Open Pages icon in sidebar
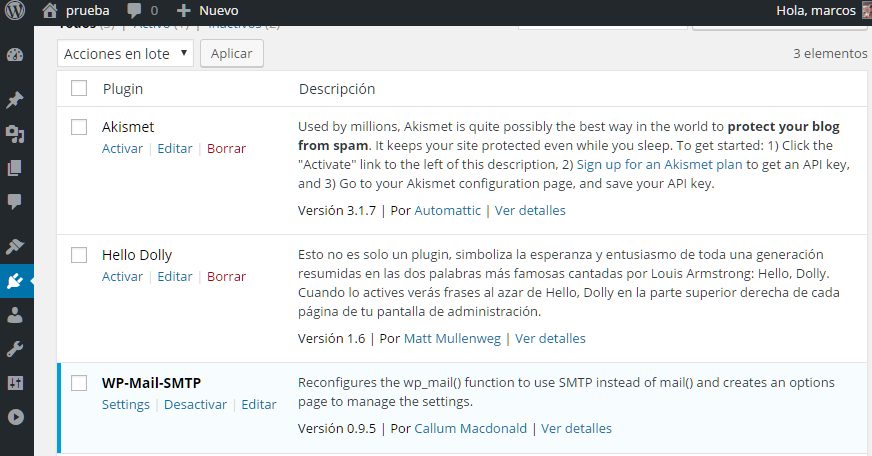This screenshot has width=872, height=456. (15, 168)
